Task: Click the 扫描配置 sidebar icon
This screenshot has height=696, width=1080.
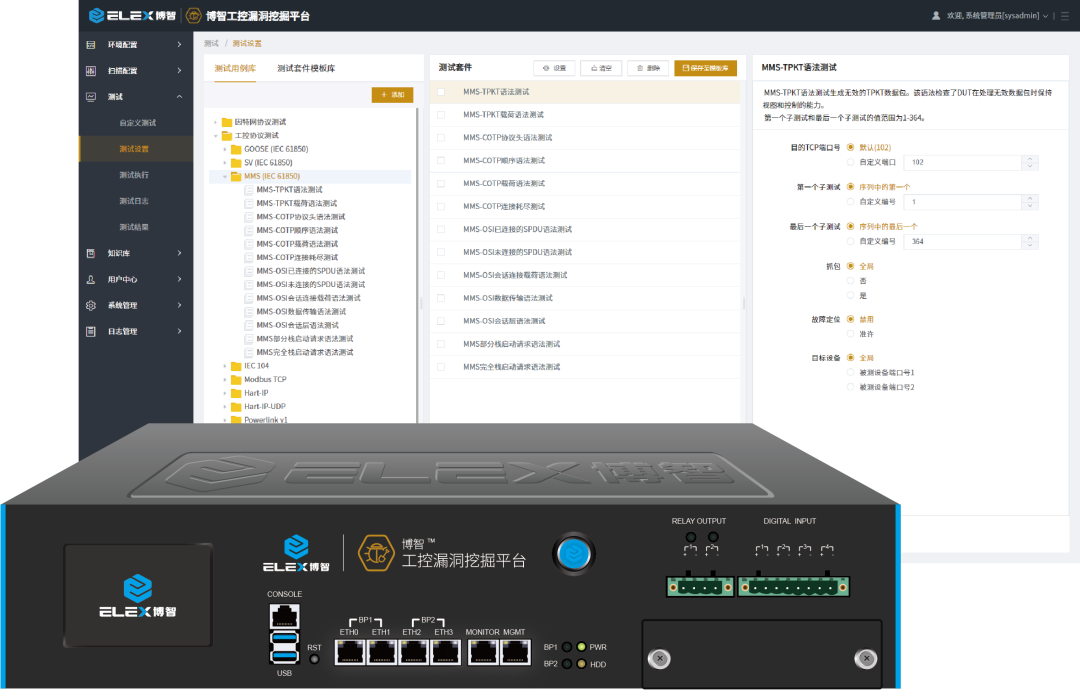Action: click(91, 71)
